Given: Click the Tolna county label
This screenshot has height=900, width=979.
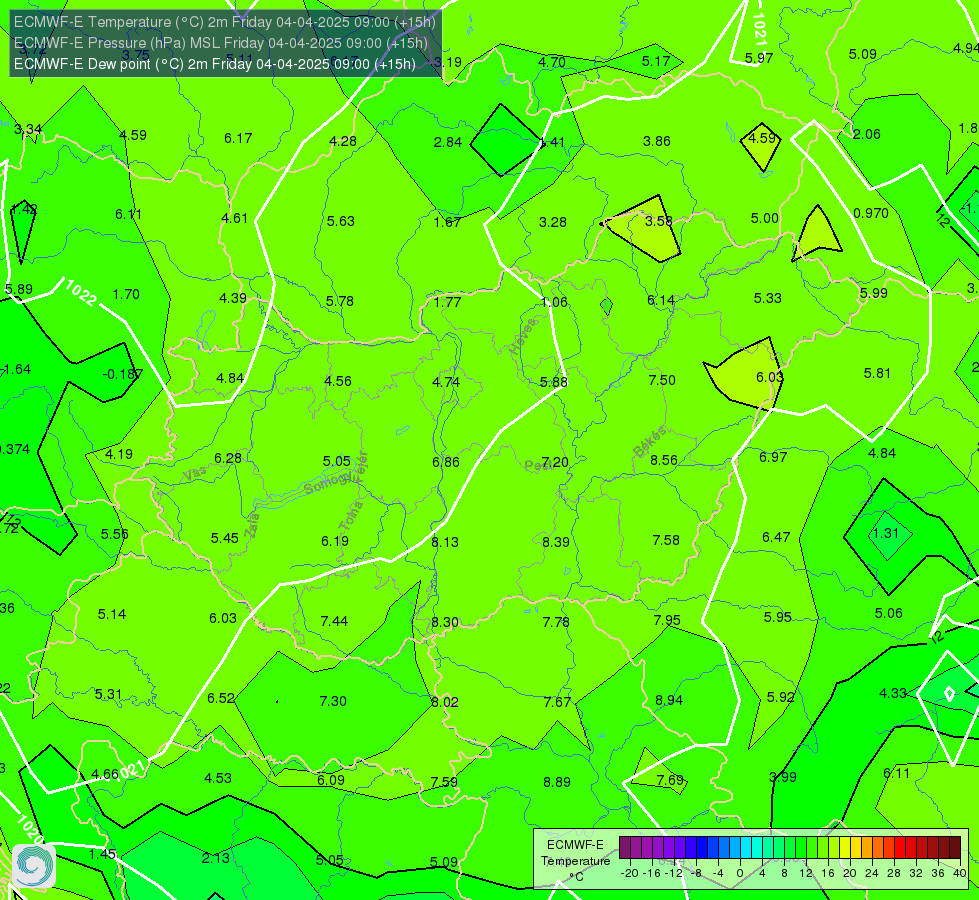Looking at the screenshot, I should click(x=351, y=516).
